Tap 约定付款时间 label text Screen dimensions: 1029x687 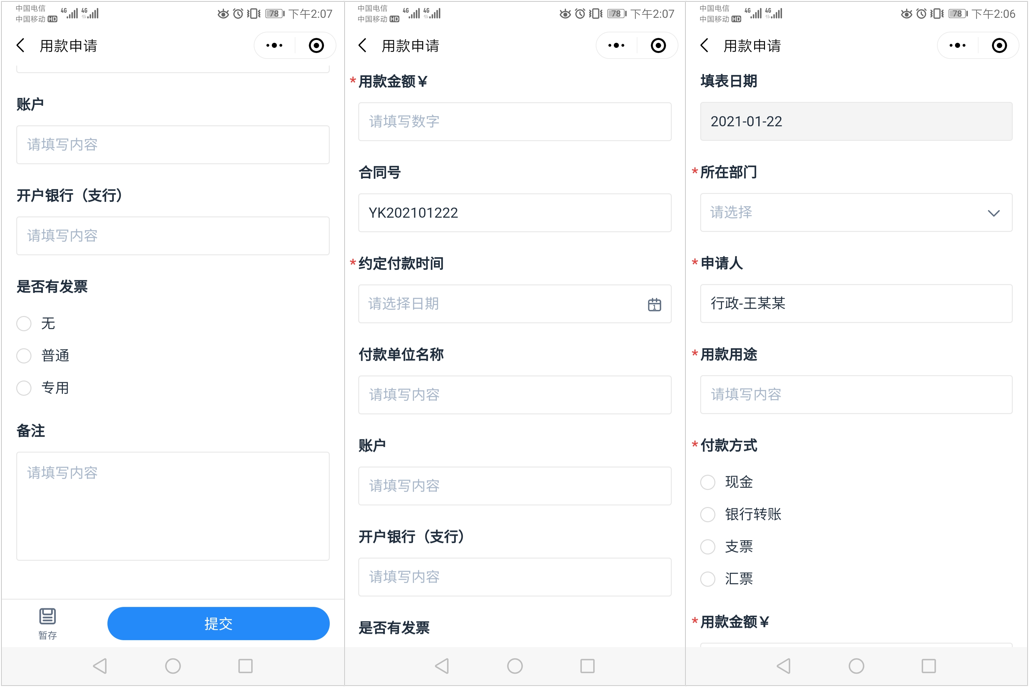[x=401, y=264]
